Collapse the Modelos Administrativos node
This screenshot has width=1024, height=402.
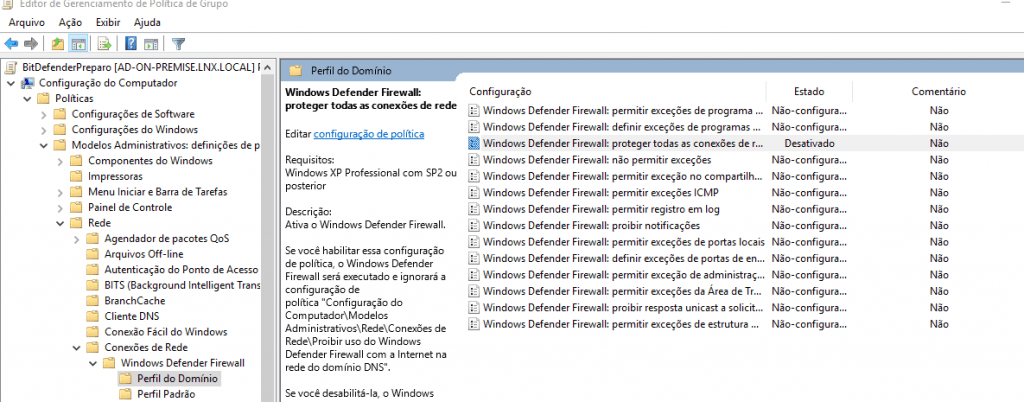point(44,146)
